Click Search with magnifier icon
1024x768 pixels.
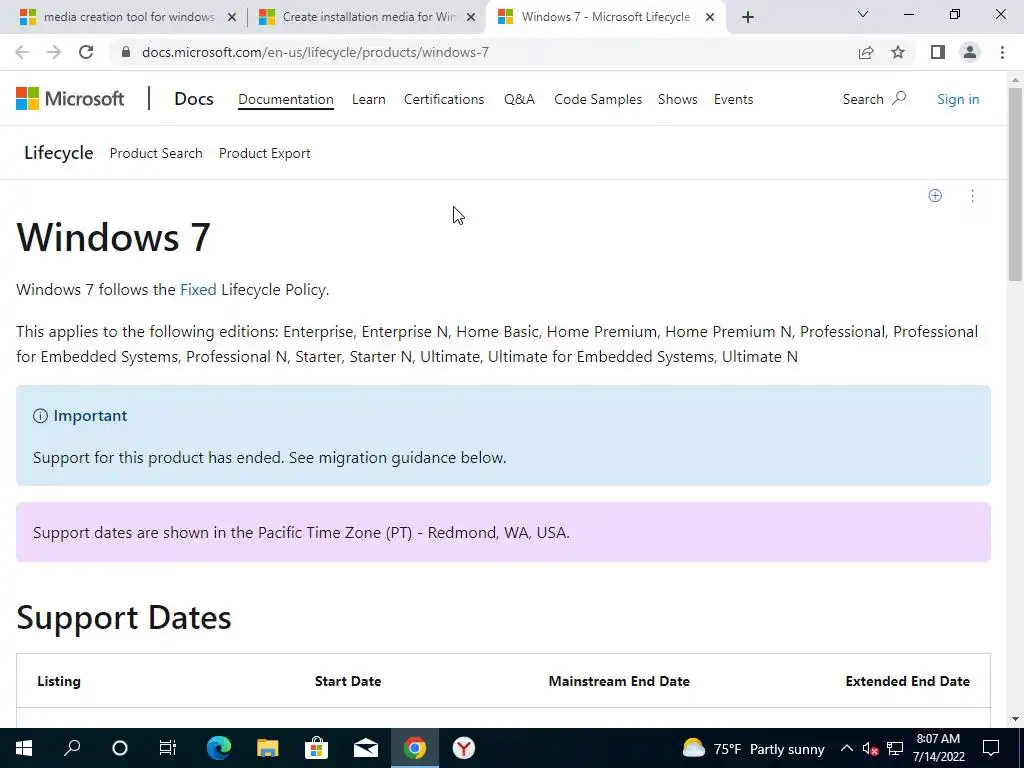tap(874, 99)
